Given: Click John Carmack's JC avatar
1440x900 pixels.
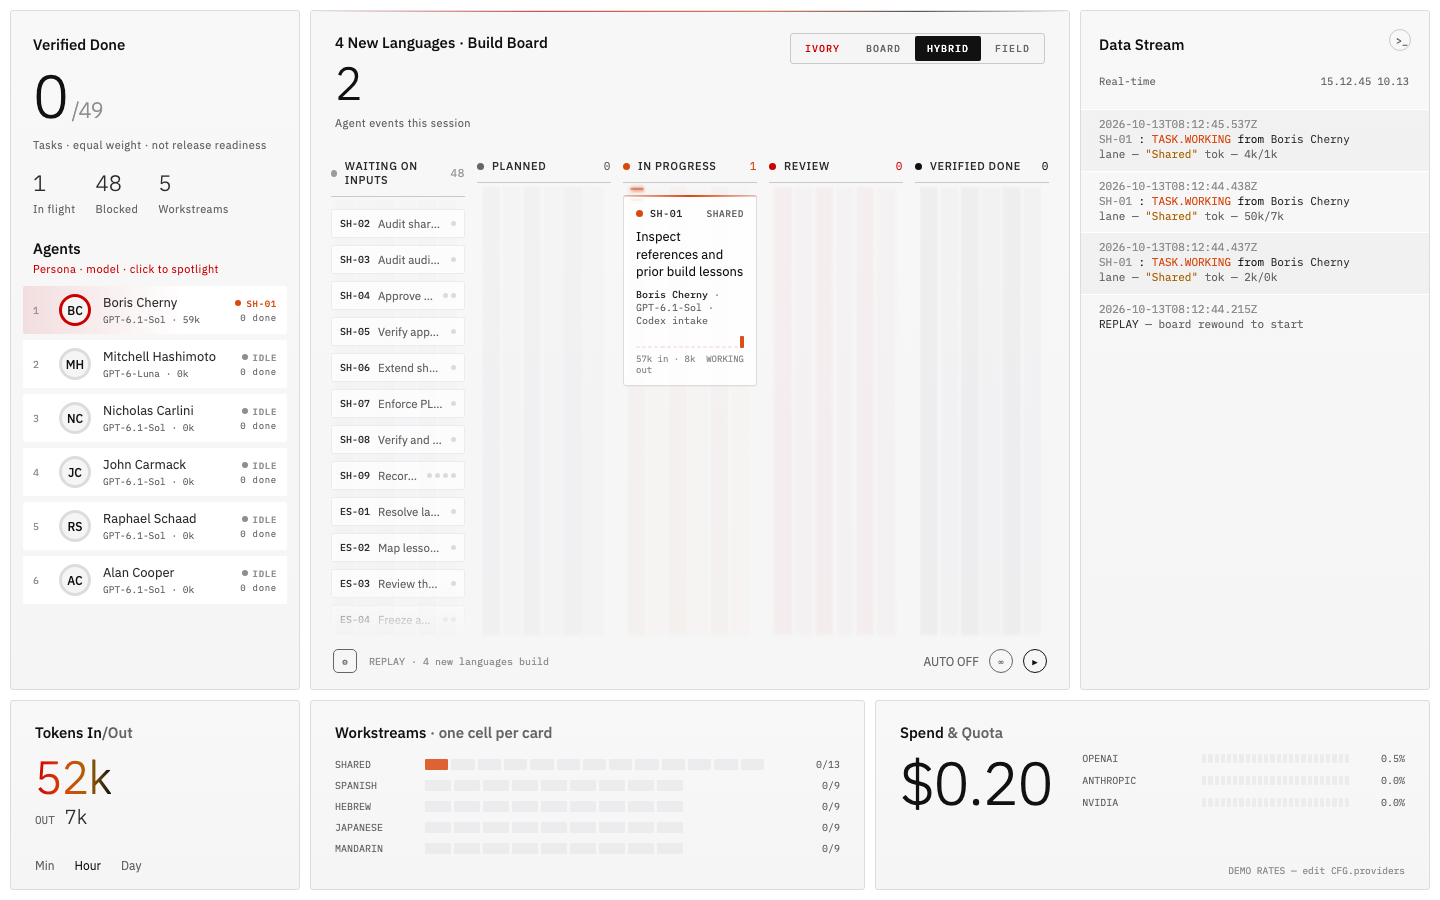Looking at the screenshot, I should [x=75, y=472].
